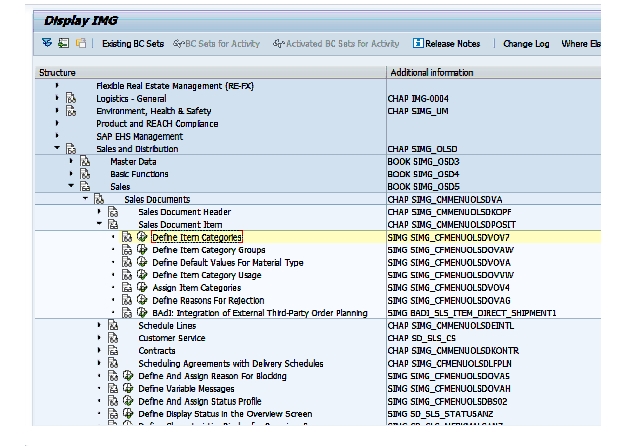
Task: Click the Release Notes info icon
Action: pyautogui.click(x=418, y=43)
